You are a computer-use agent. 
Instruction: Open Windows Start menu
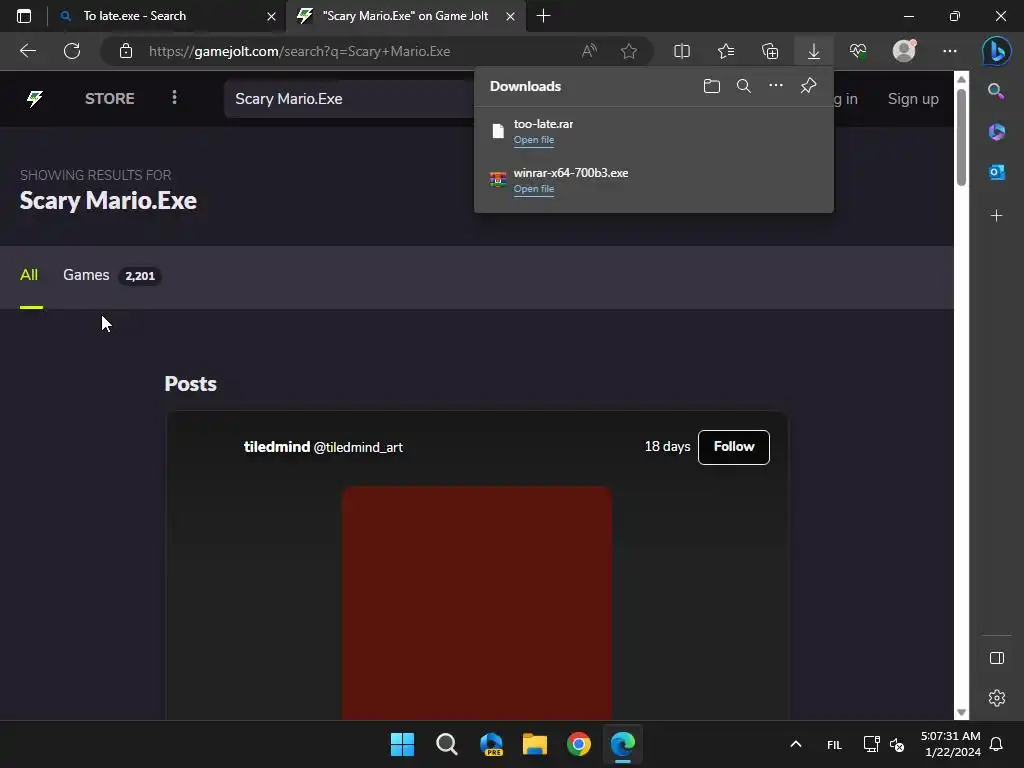[402, 744]
